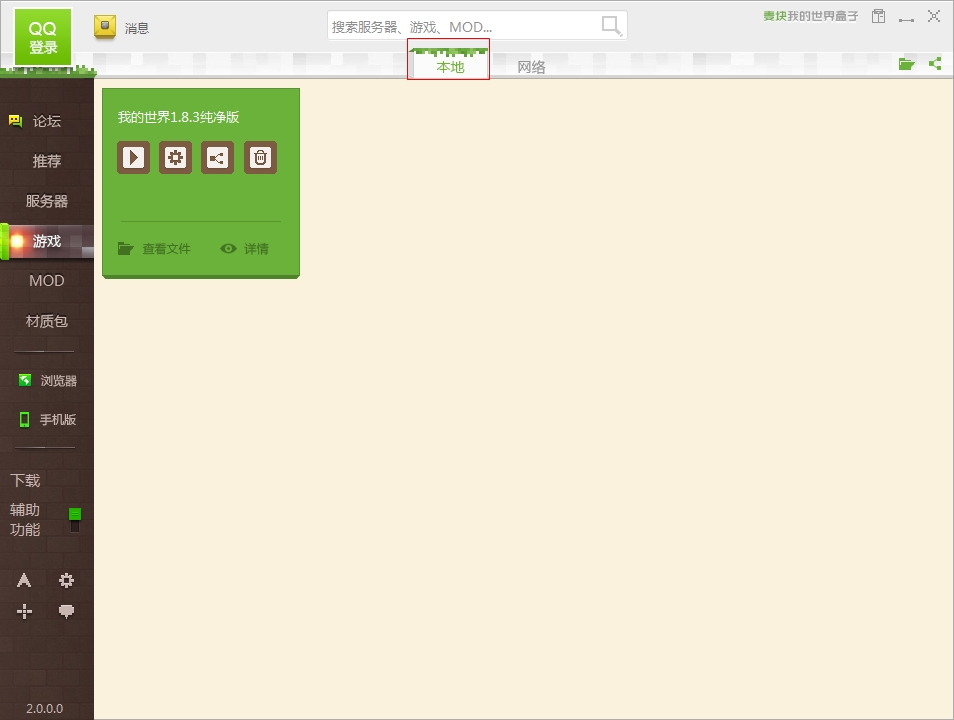
Task: Click the QQ登录 login button
Action: [43, 38]
